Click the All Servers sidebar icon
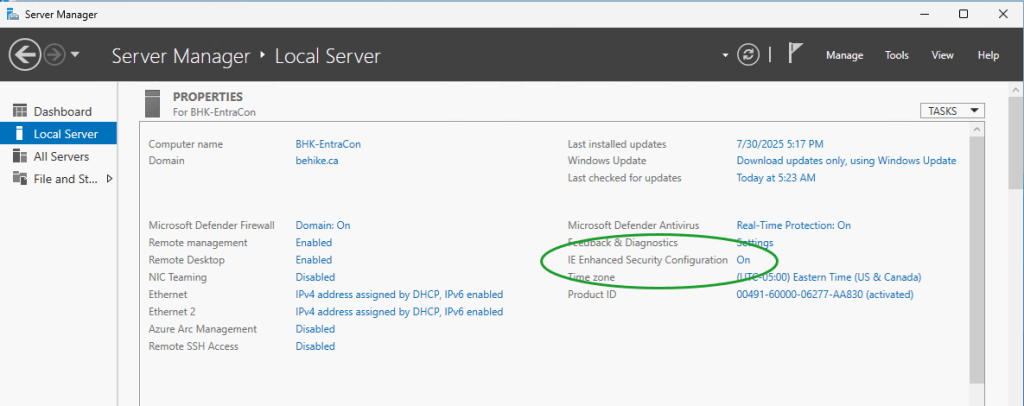 pos(19,156)
